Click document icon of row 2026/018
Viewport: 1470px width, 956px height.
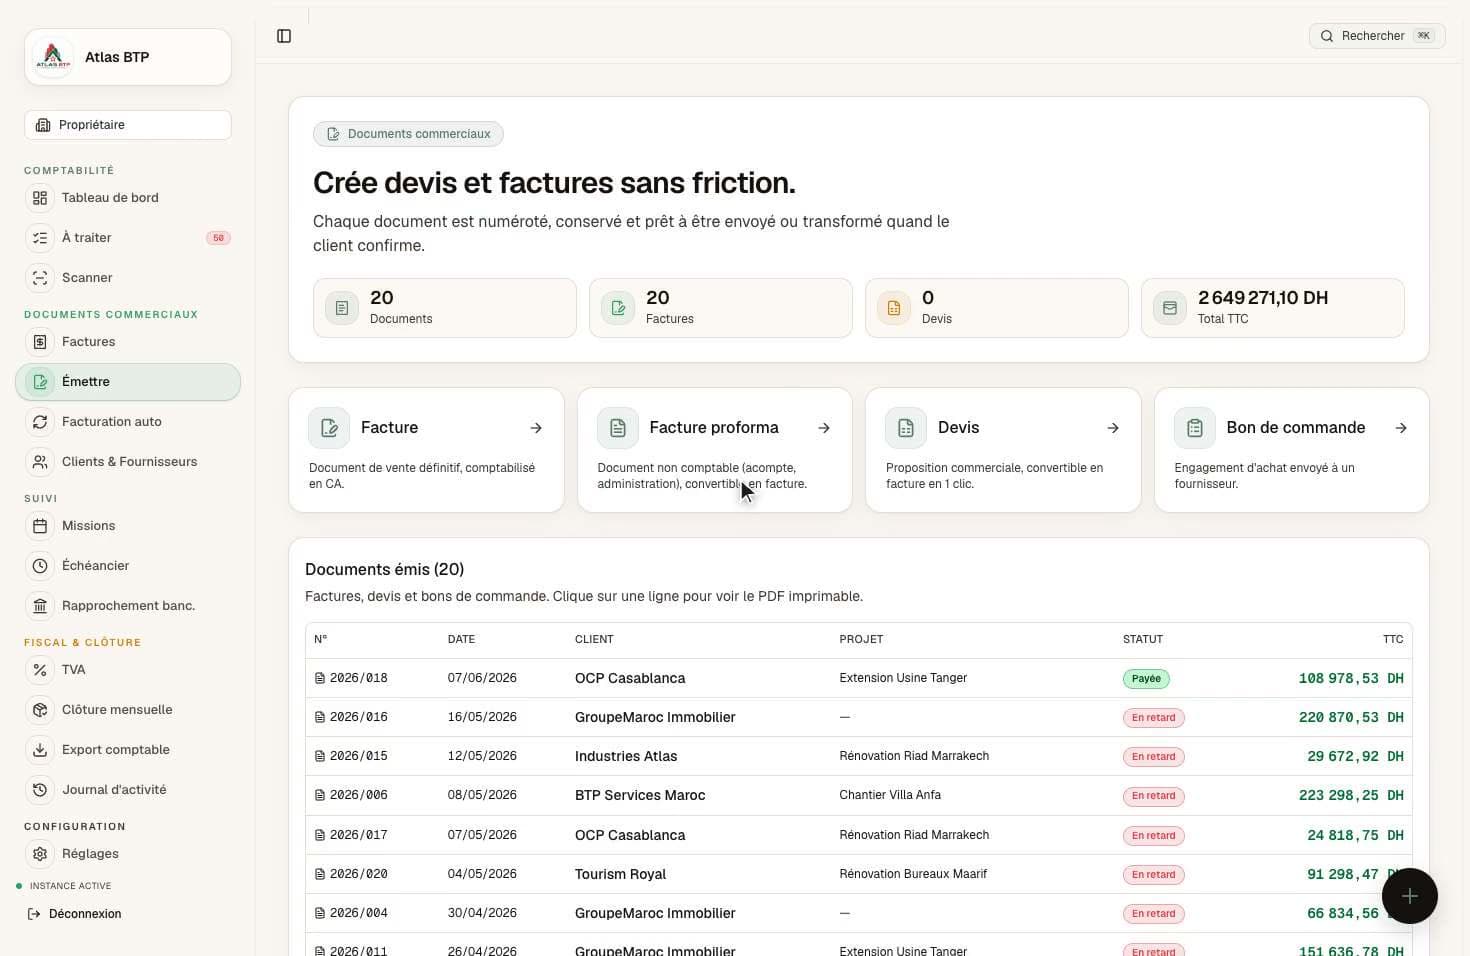pos(320,678)
